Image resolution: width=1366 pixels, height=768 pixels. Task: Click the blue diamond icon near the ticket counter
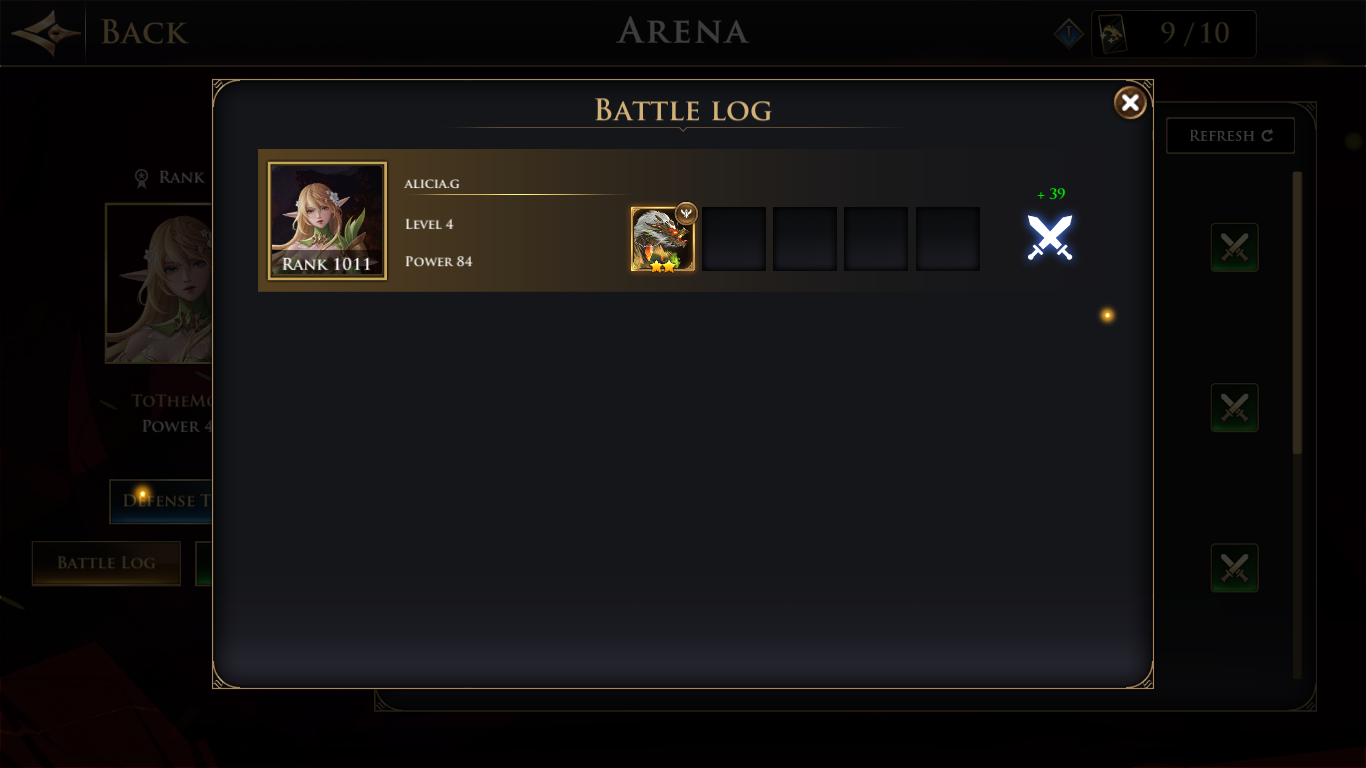tap(1069, 35)
